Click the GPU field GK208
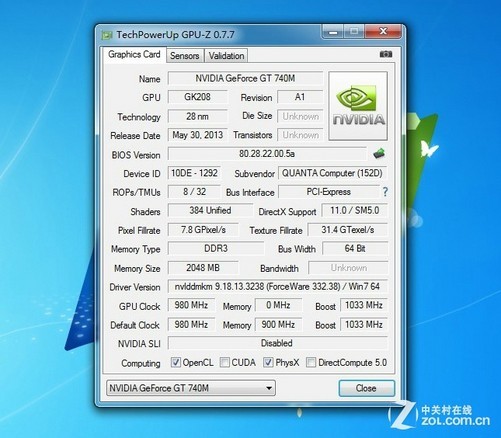501x438 pixels. tap(197, 97)
